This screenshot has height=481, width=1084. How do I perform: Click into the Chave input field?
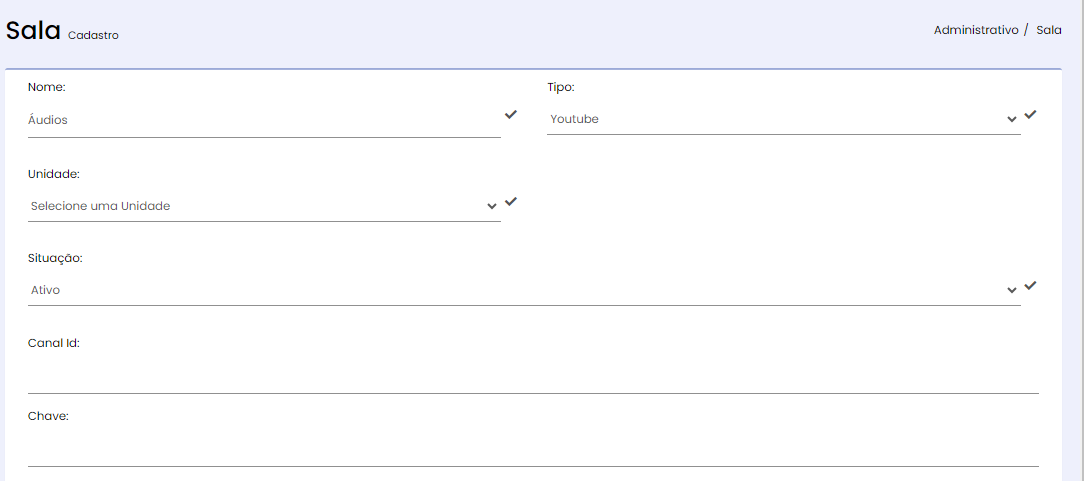tap(533, 450)
